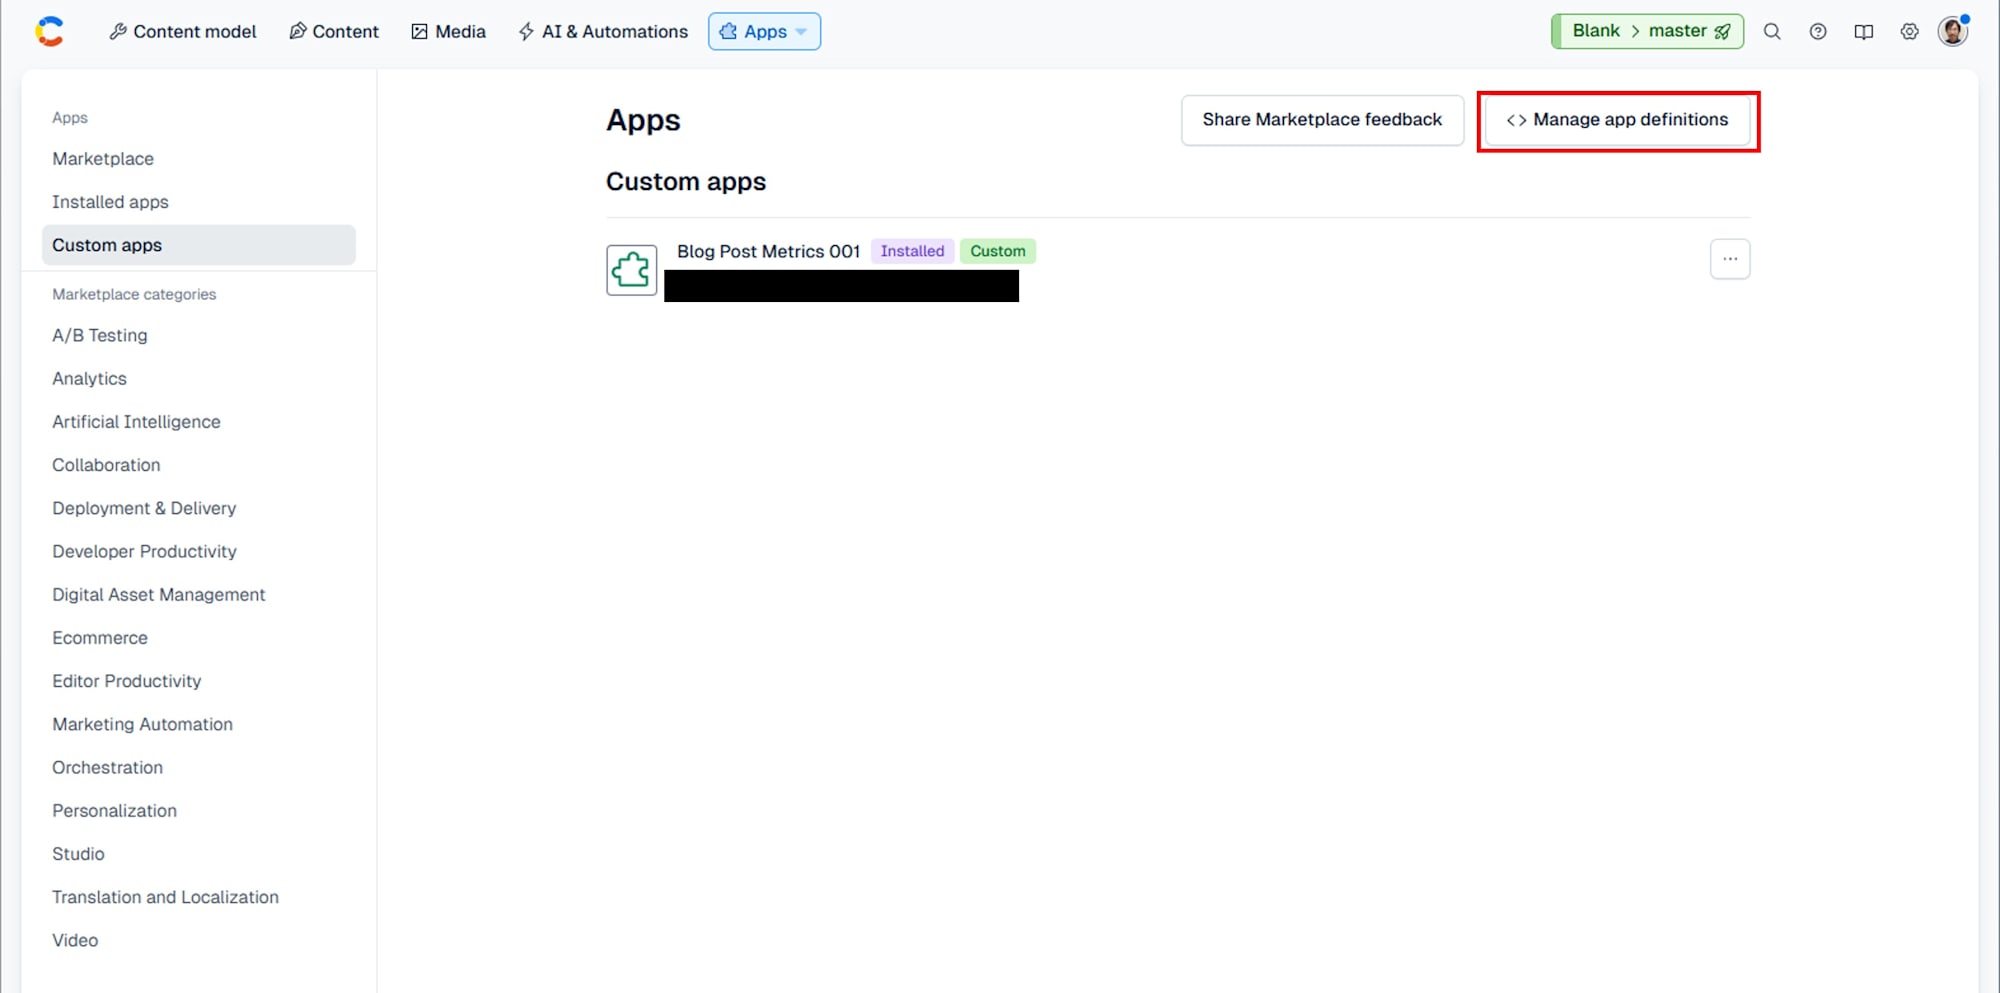This screenshot has width=2000, height=993.
Task: Open Developer Productivity category
Action: 144,551
